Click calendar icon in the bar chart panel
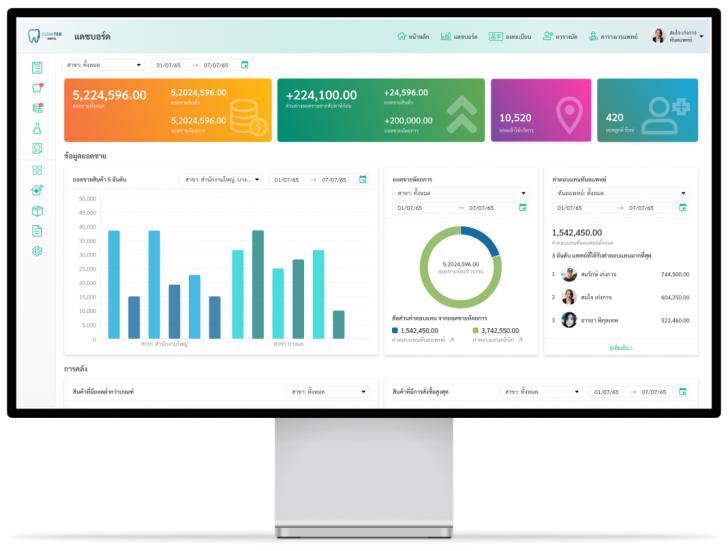728x551 pixels. (x=363, y=179)
